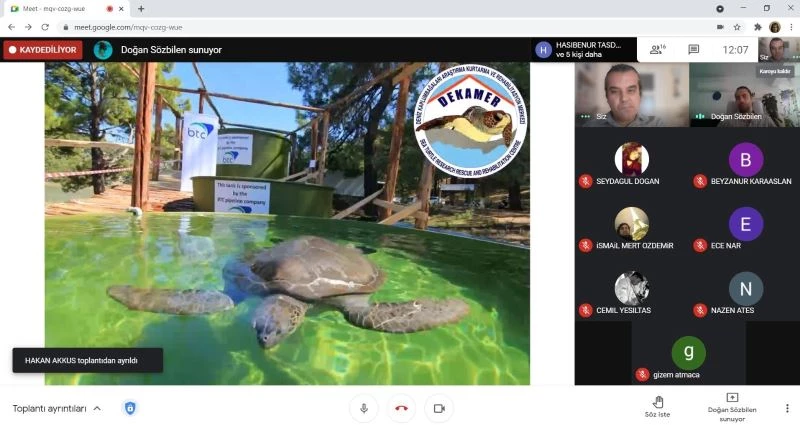Select Doğan Sözbilen's video tile
Viewport: 800px width, 425px height.
(x=743, y=95)
